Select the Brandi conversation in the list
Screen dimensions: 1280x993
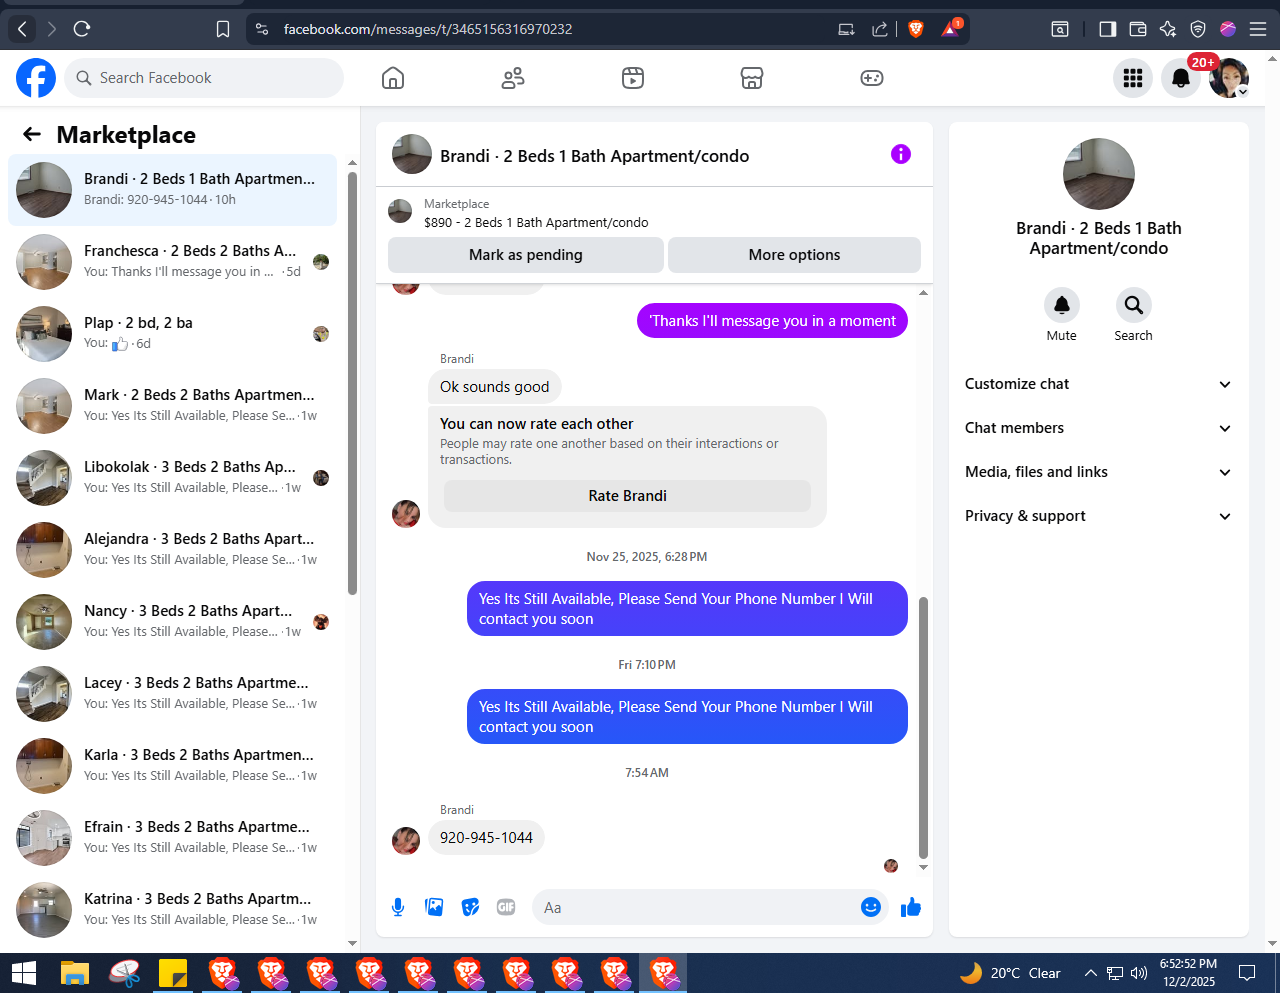click(172, 190)
